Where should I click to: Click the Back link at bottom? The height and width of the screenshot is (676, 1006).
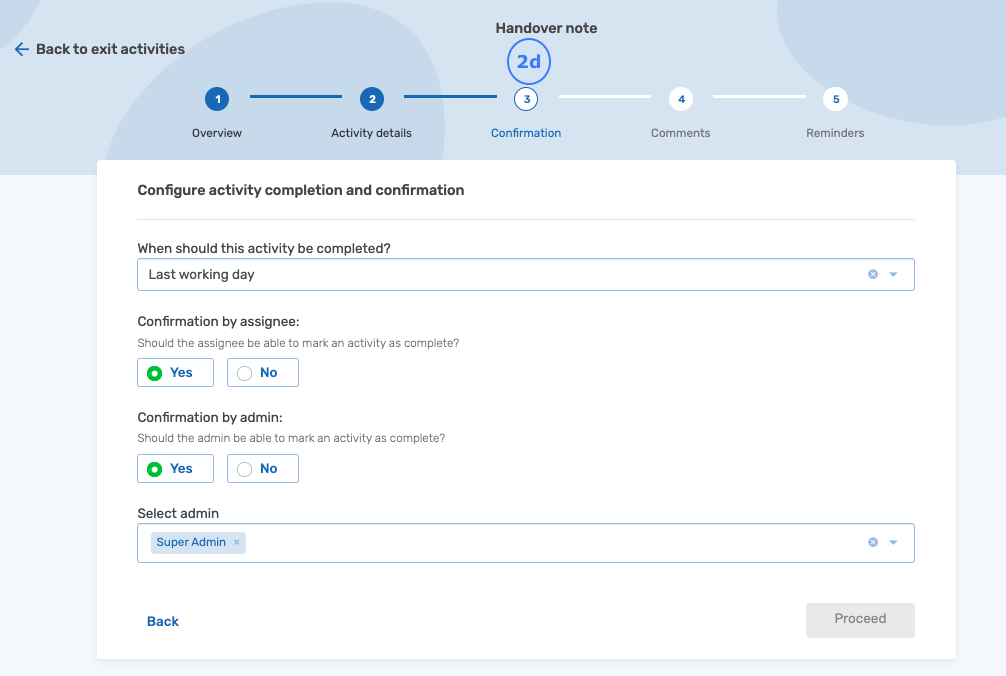163,621
